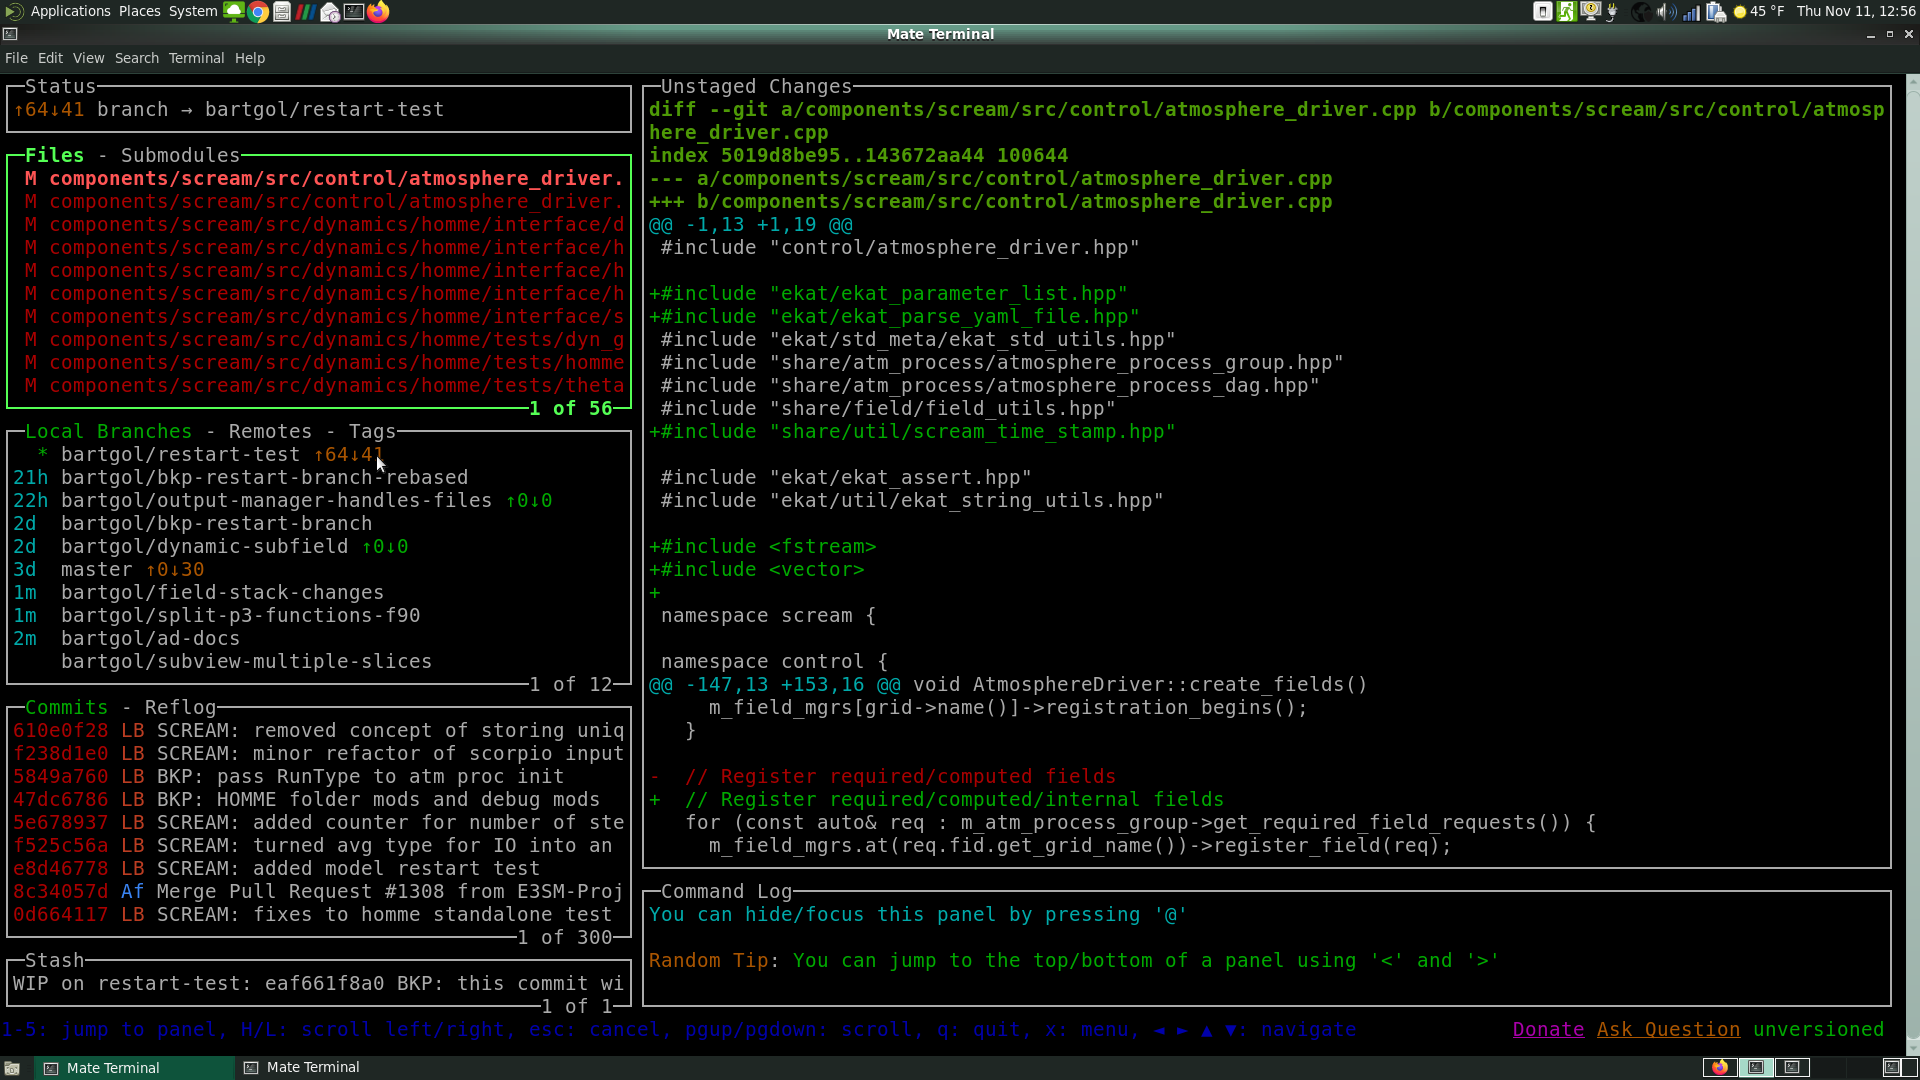The image size is (1920, 1080).
Task: Click the terminal's vertical scrollbar
Action: coord(1912,563)
